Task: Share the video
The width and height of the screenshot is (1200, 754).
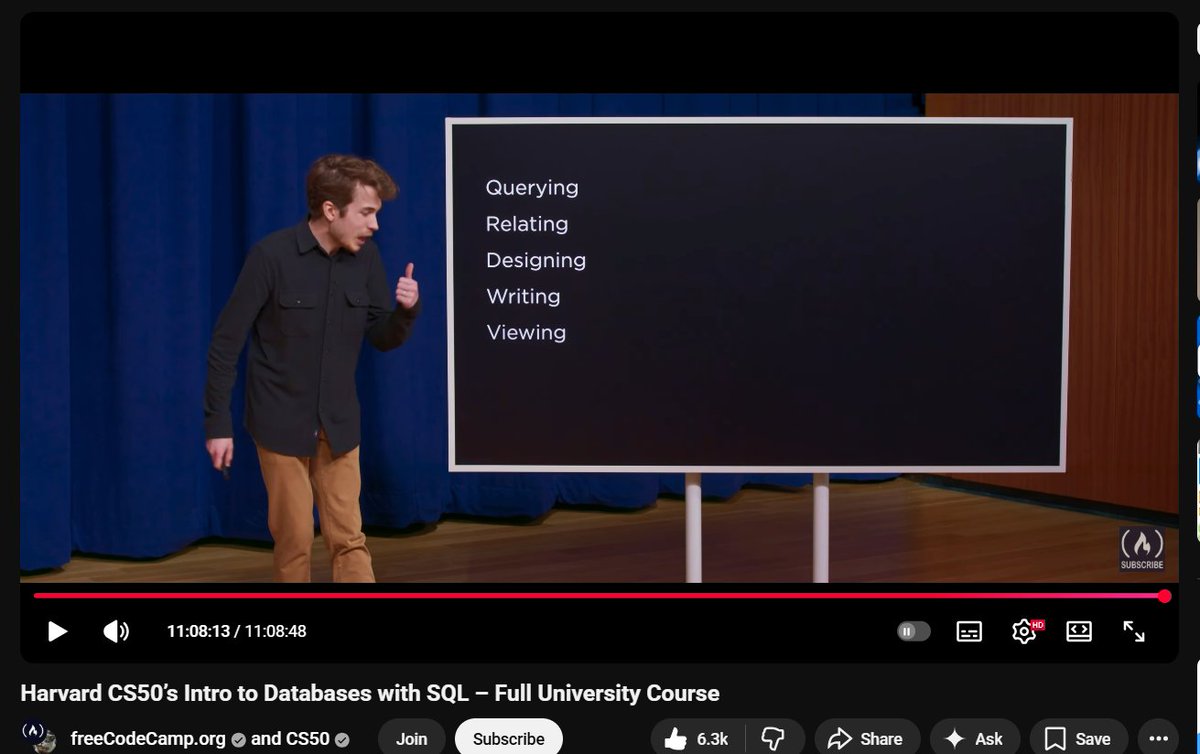Action: [867, 739]
